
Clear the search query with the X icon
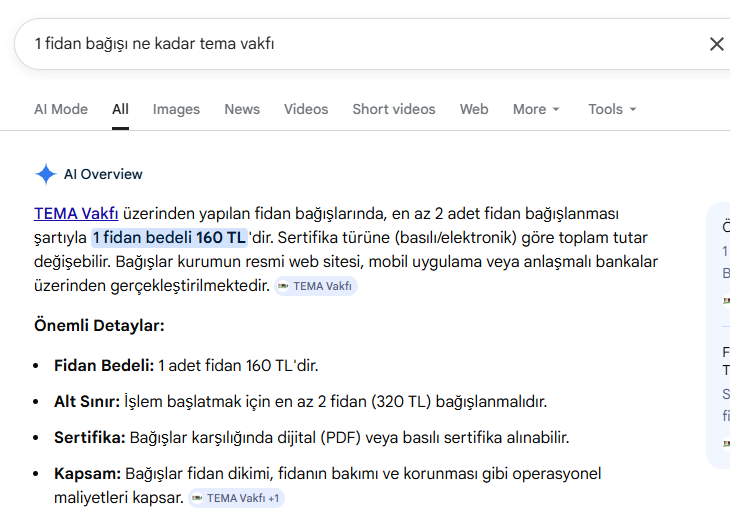(716, 44)
